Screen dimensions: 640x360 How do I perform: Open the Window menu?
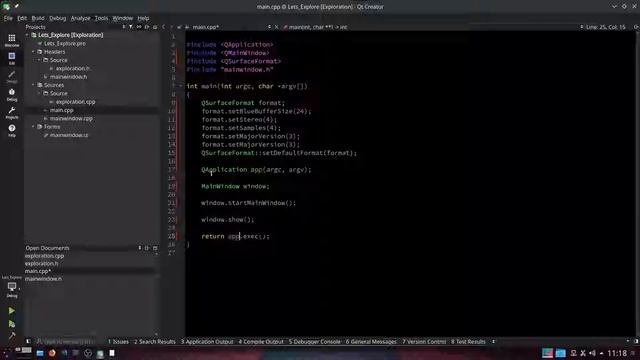click(x=123, y=18)
